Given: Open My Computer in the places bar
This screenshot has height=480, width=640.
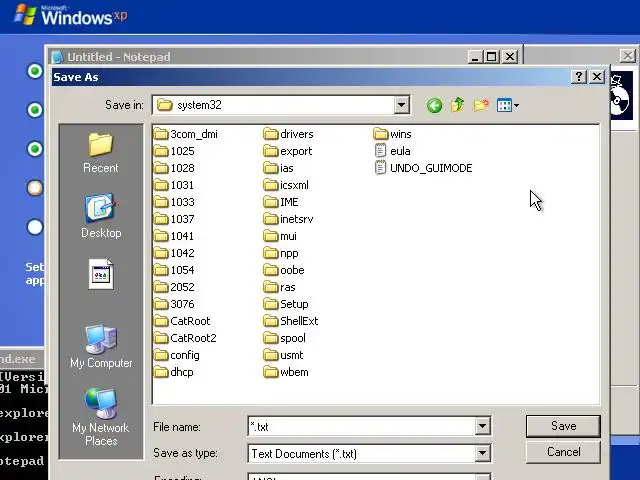Looking at the screenshot, I should coord(101,346).
